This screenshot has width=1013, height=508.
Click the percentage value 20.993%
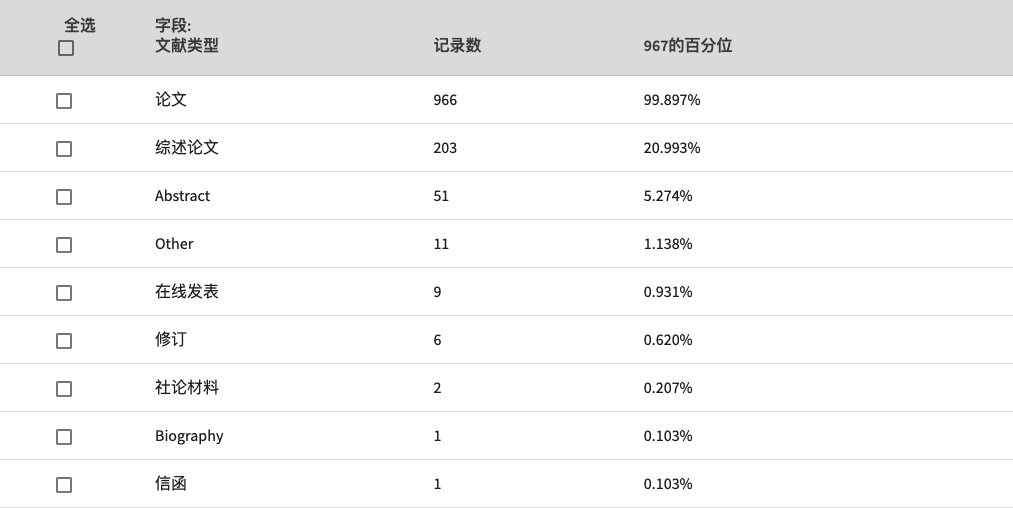click(672, 148)
